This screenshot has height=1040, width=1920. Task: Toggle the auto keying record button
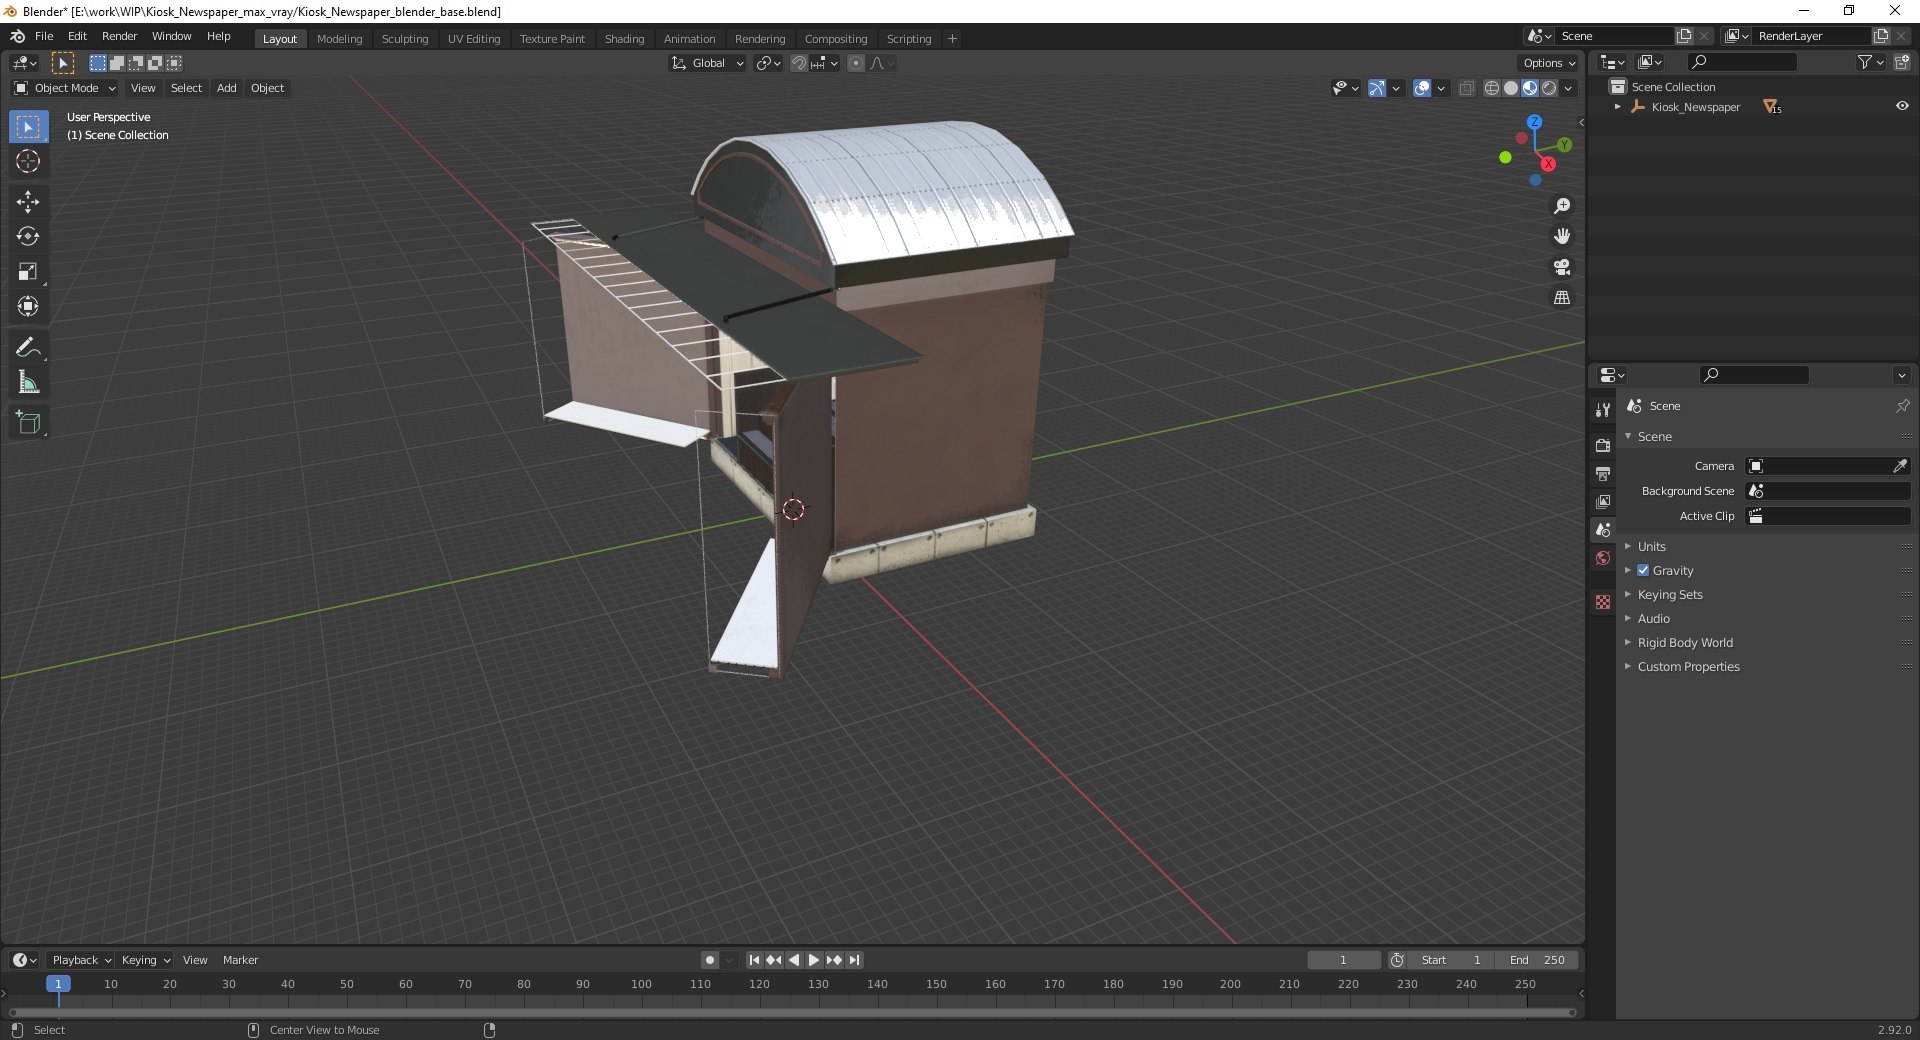[x=710, y=960]
